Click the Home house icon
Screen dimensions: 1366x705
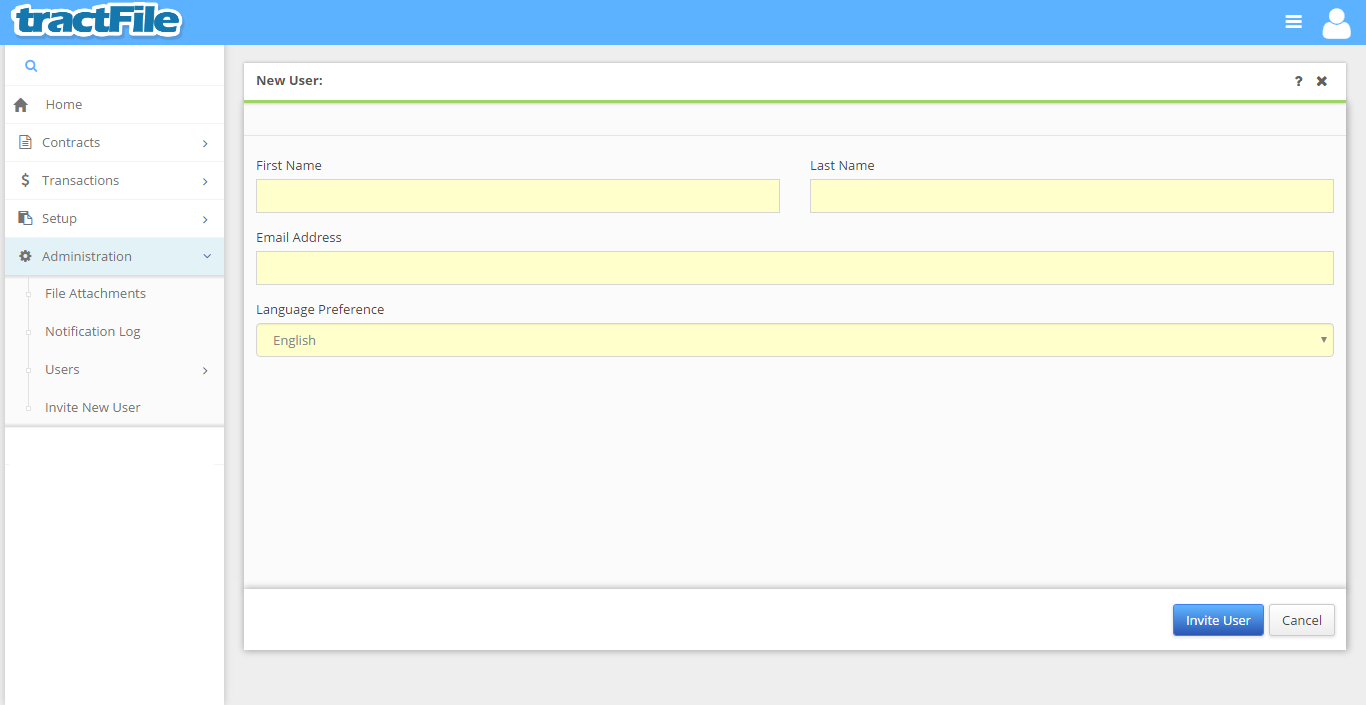point(21,105)
